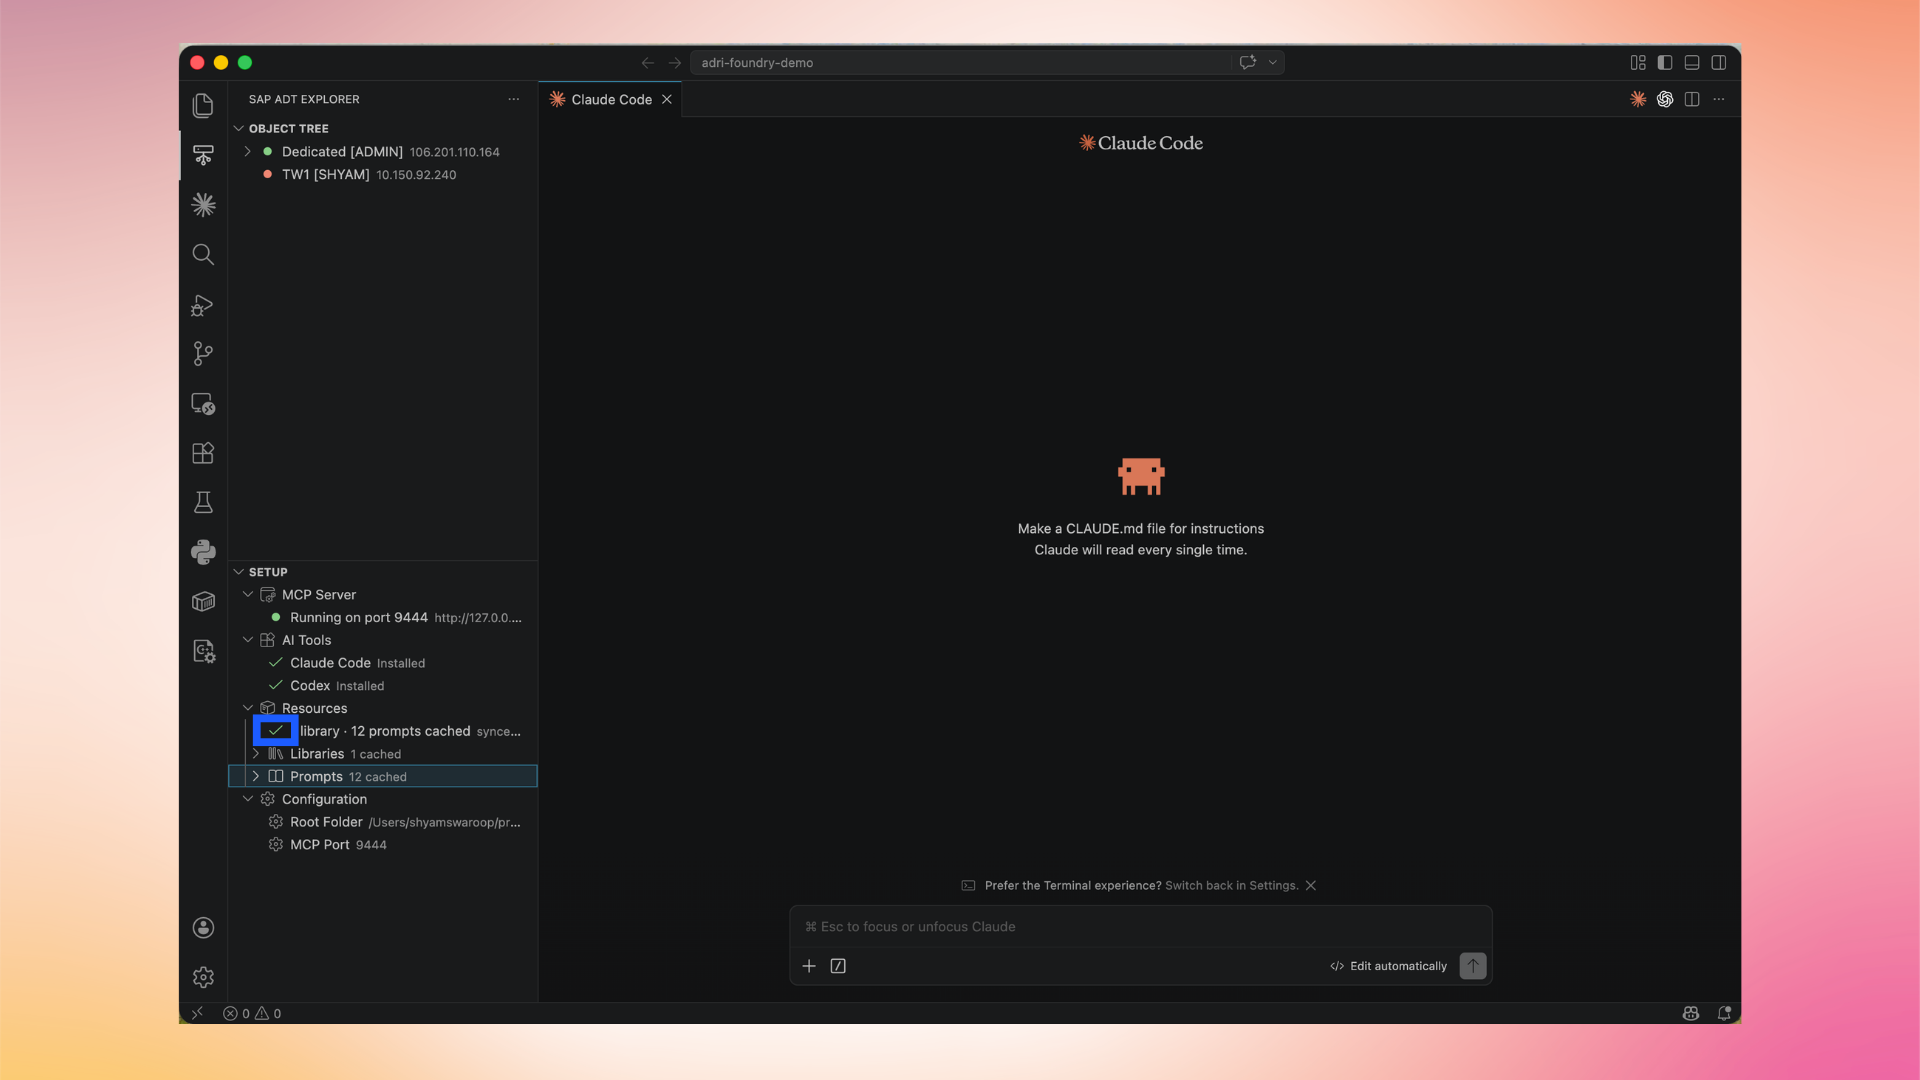This screenshot has width=1920, height=1080.
Task: Expand the Prompts tree item
Action: point(257,776)
